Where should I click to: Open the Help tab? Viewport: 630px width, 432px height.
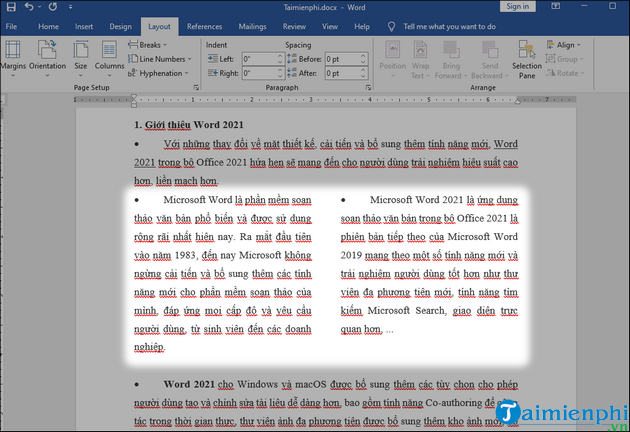[x=362, y=27]
